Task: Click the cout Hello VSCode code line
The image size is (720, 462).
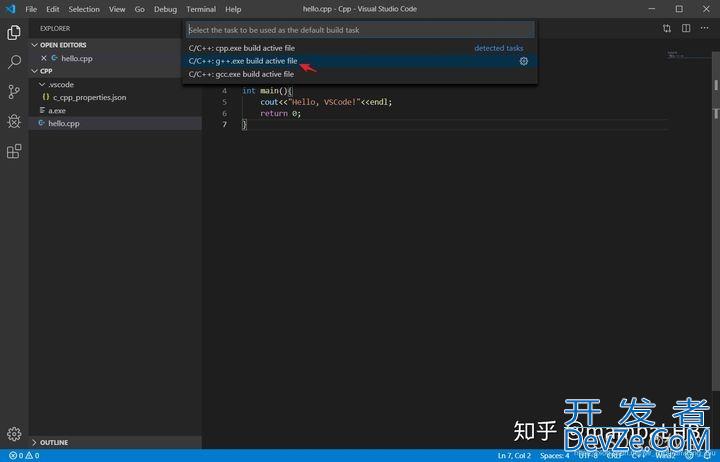Action: click(326, 102)
